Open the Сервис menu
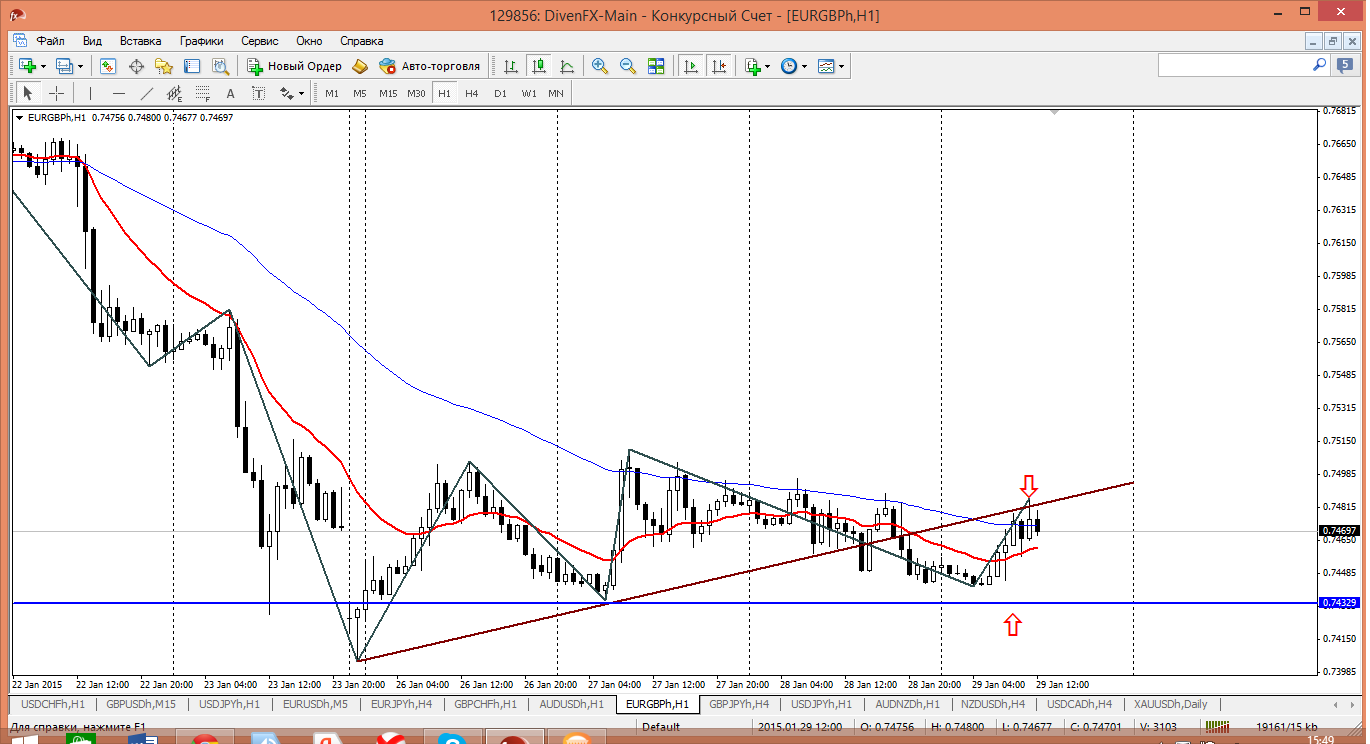 coord(260,41)
